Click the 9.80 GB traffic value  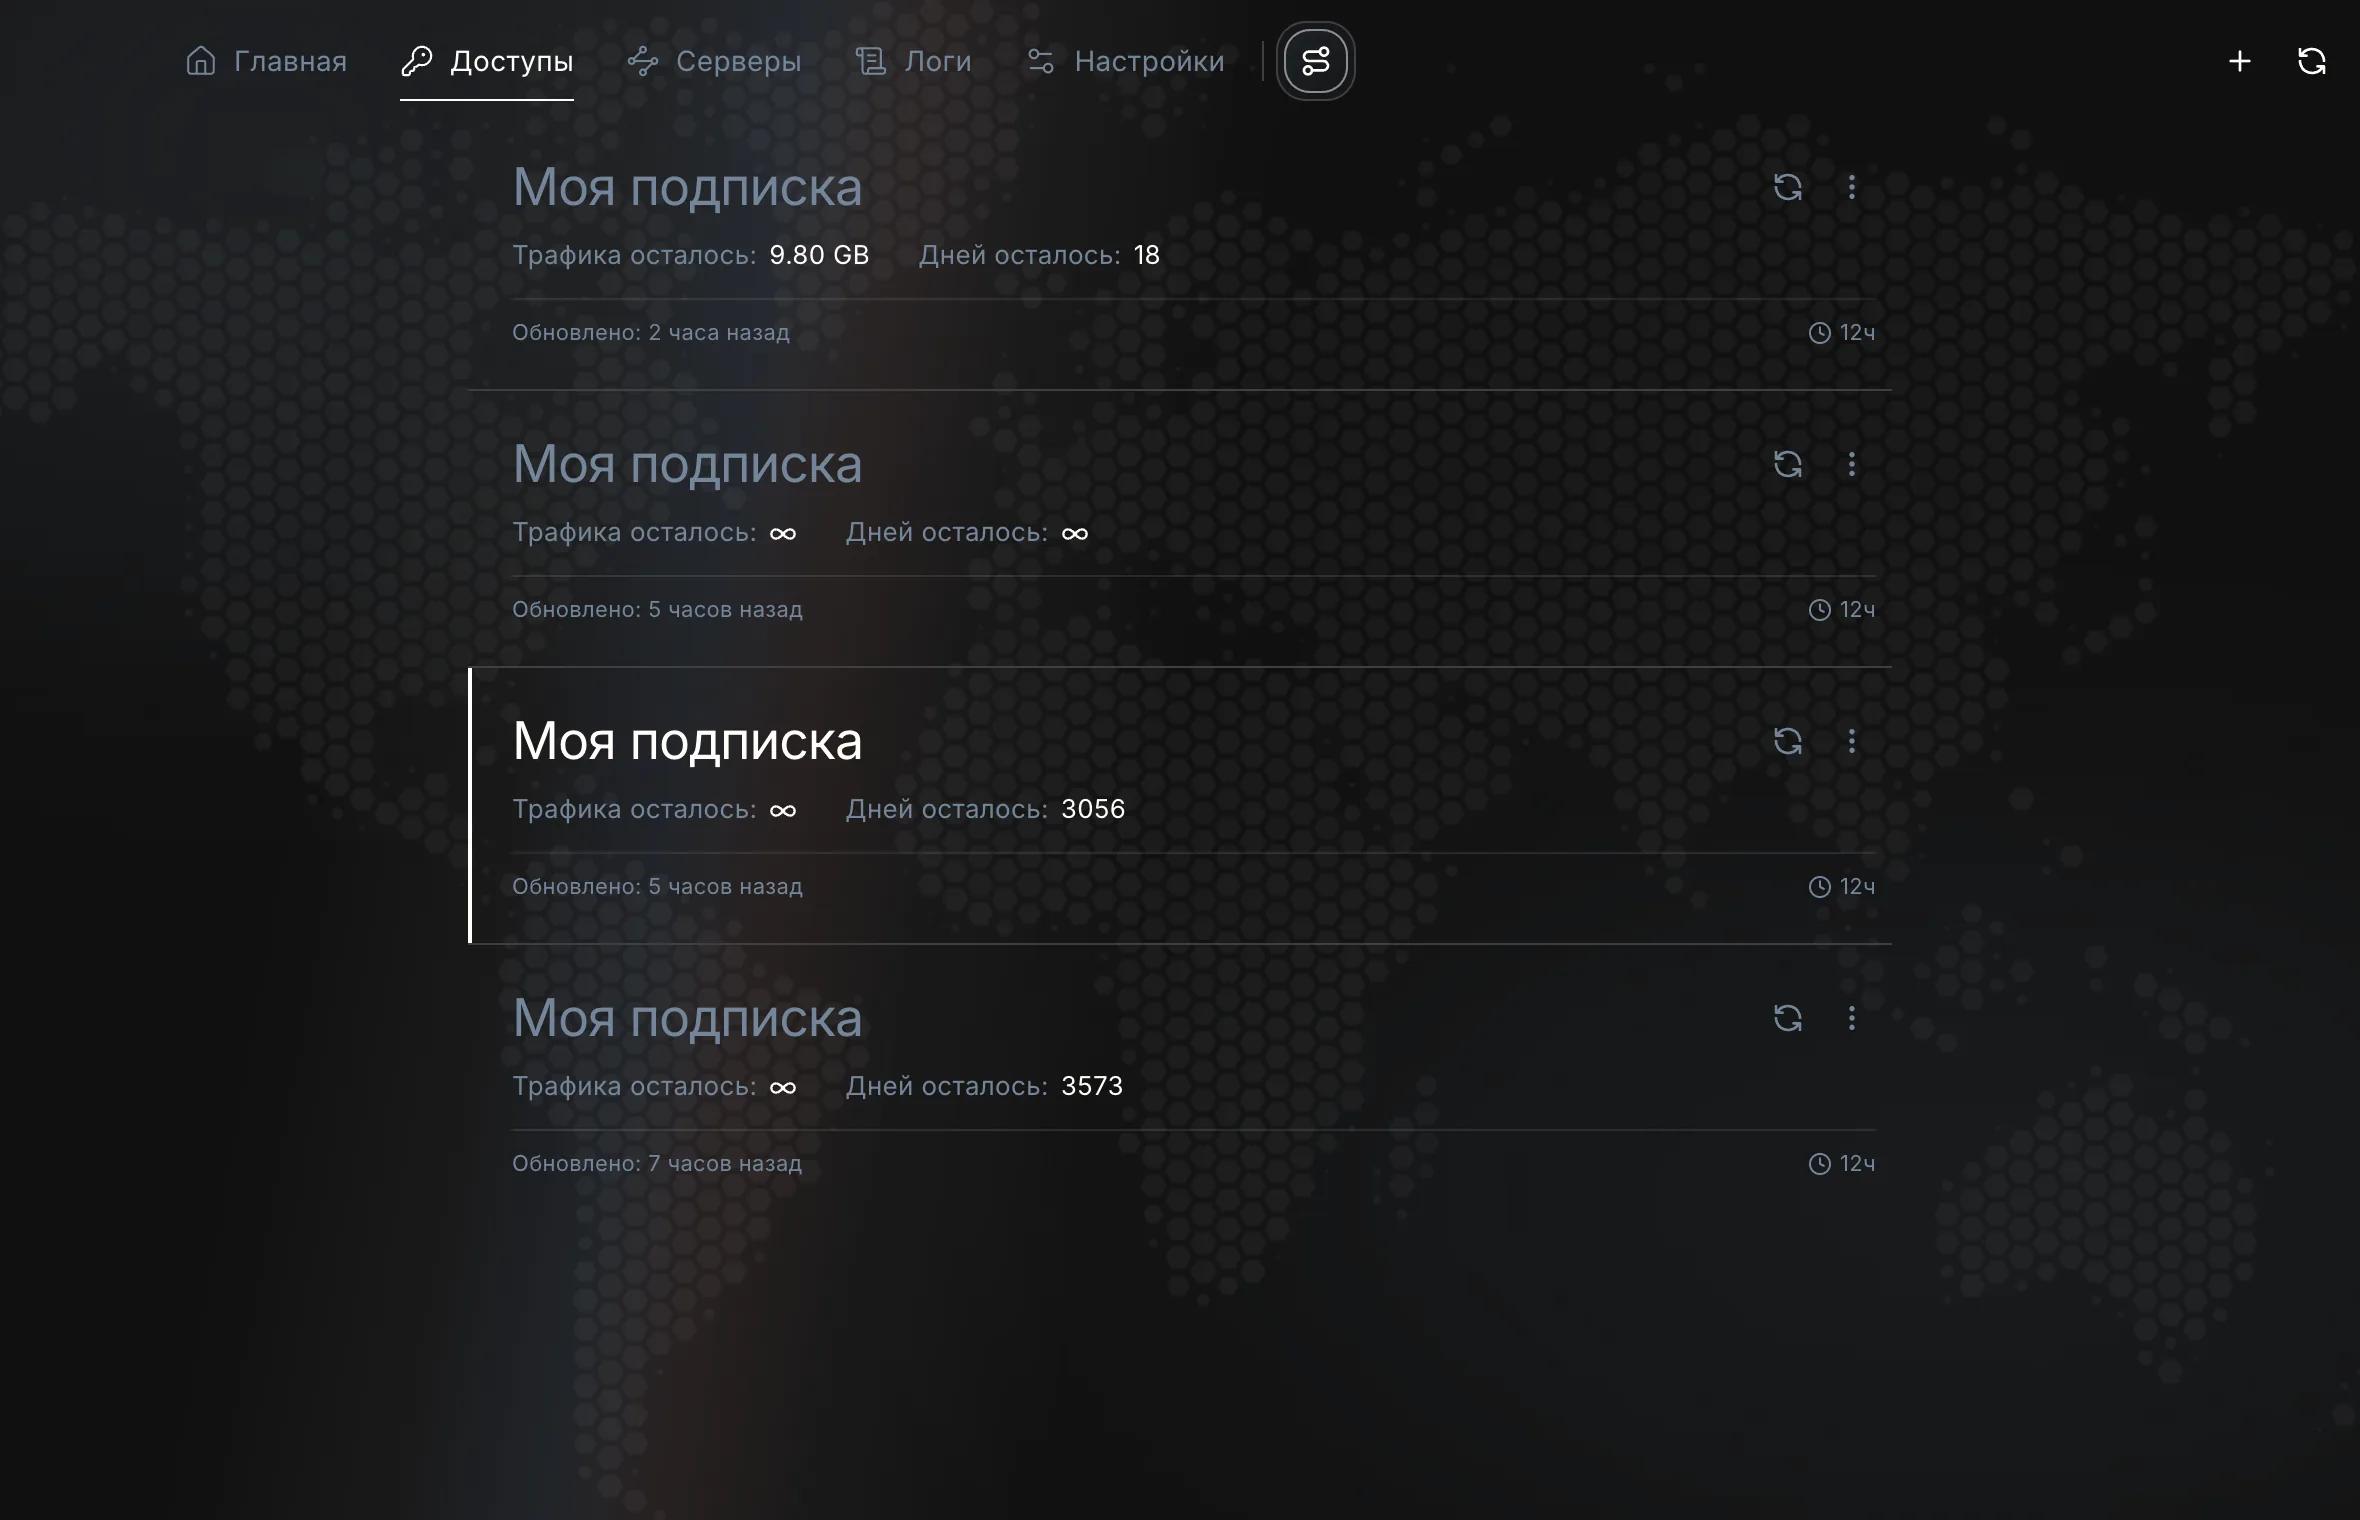click(819, 255)
